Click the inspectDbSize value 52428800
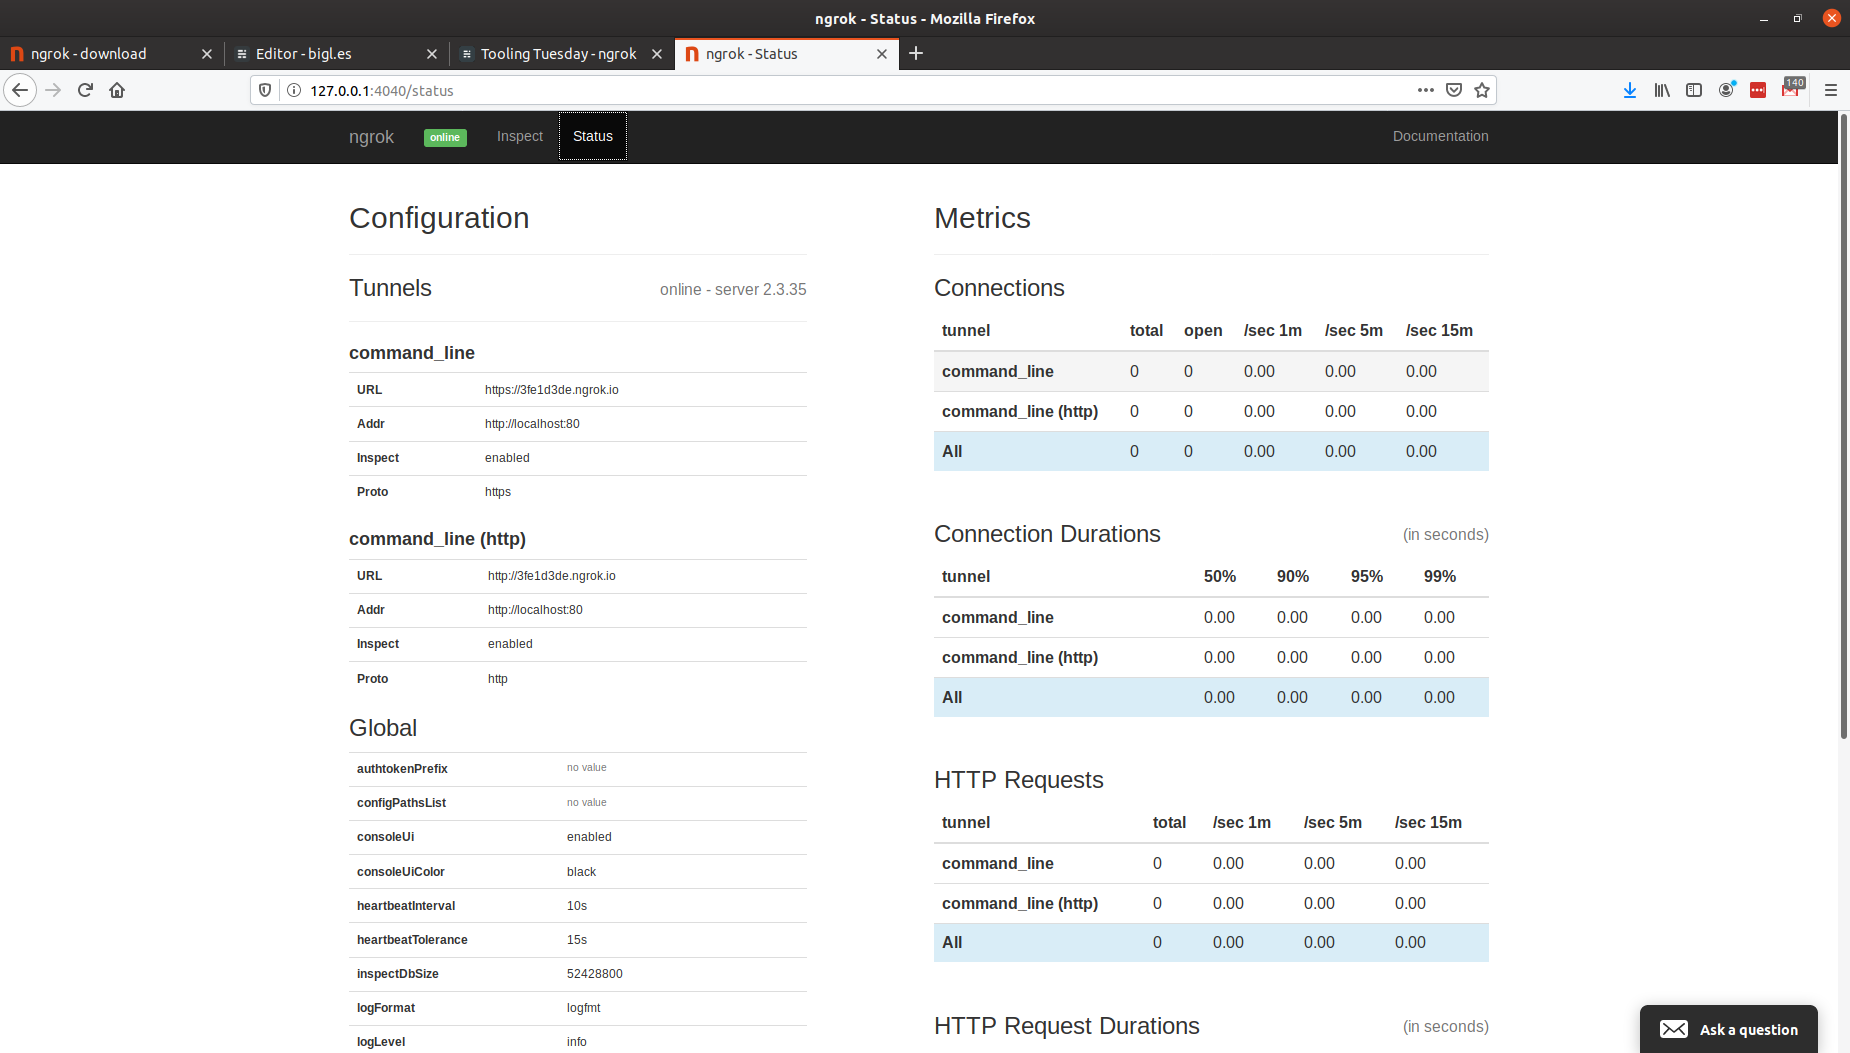 pyautogui.click(x=595, y=974)
